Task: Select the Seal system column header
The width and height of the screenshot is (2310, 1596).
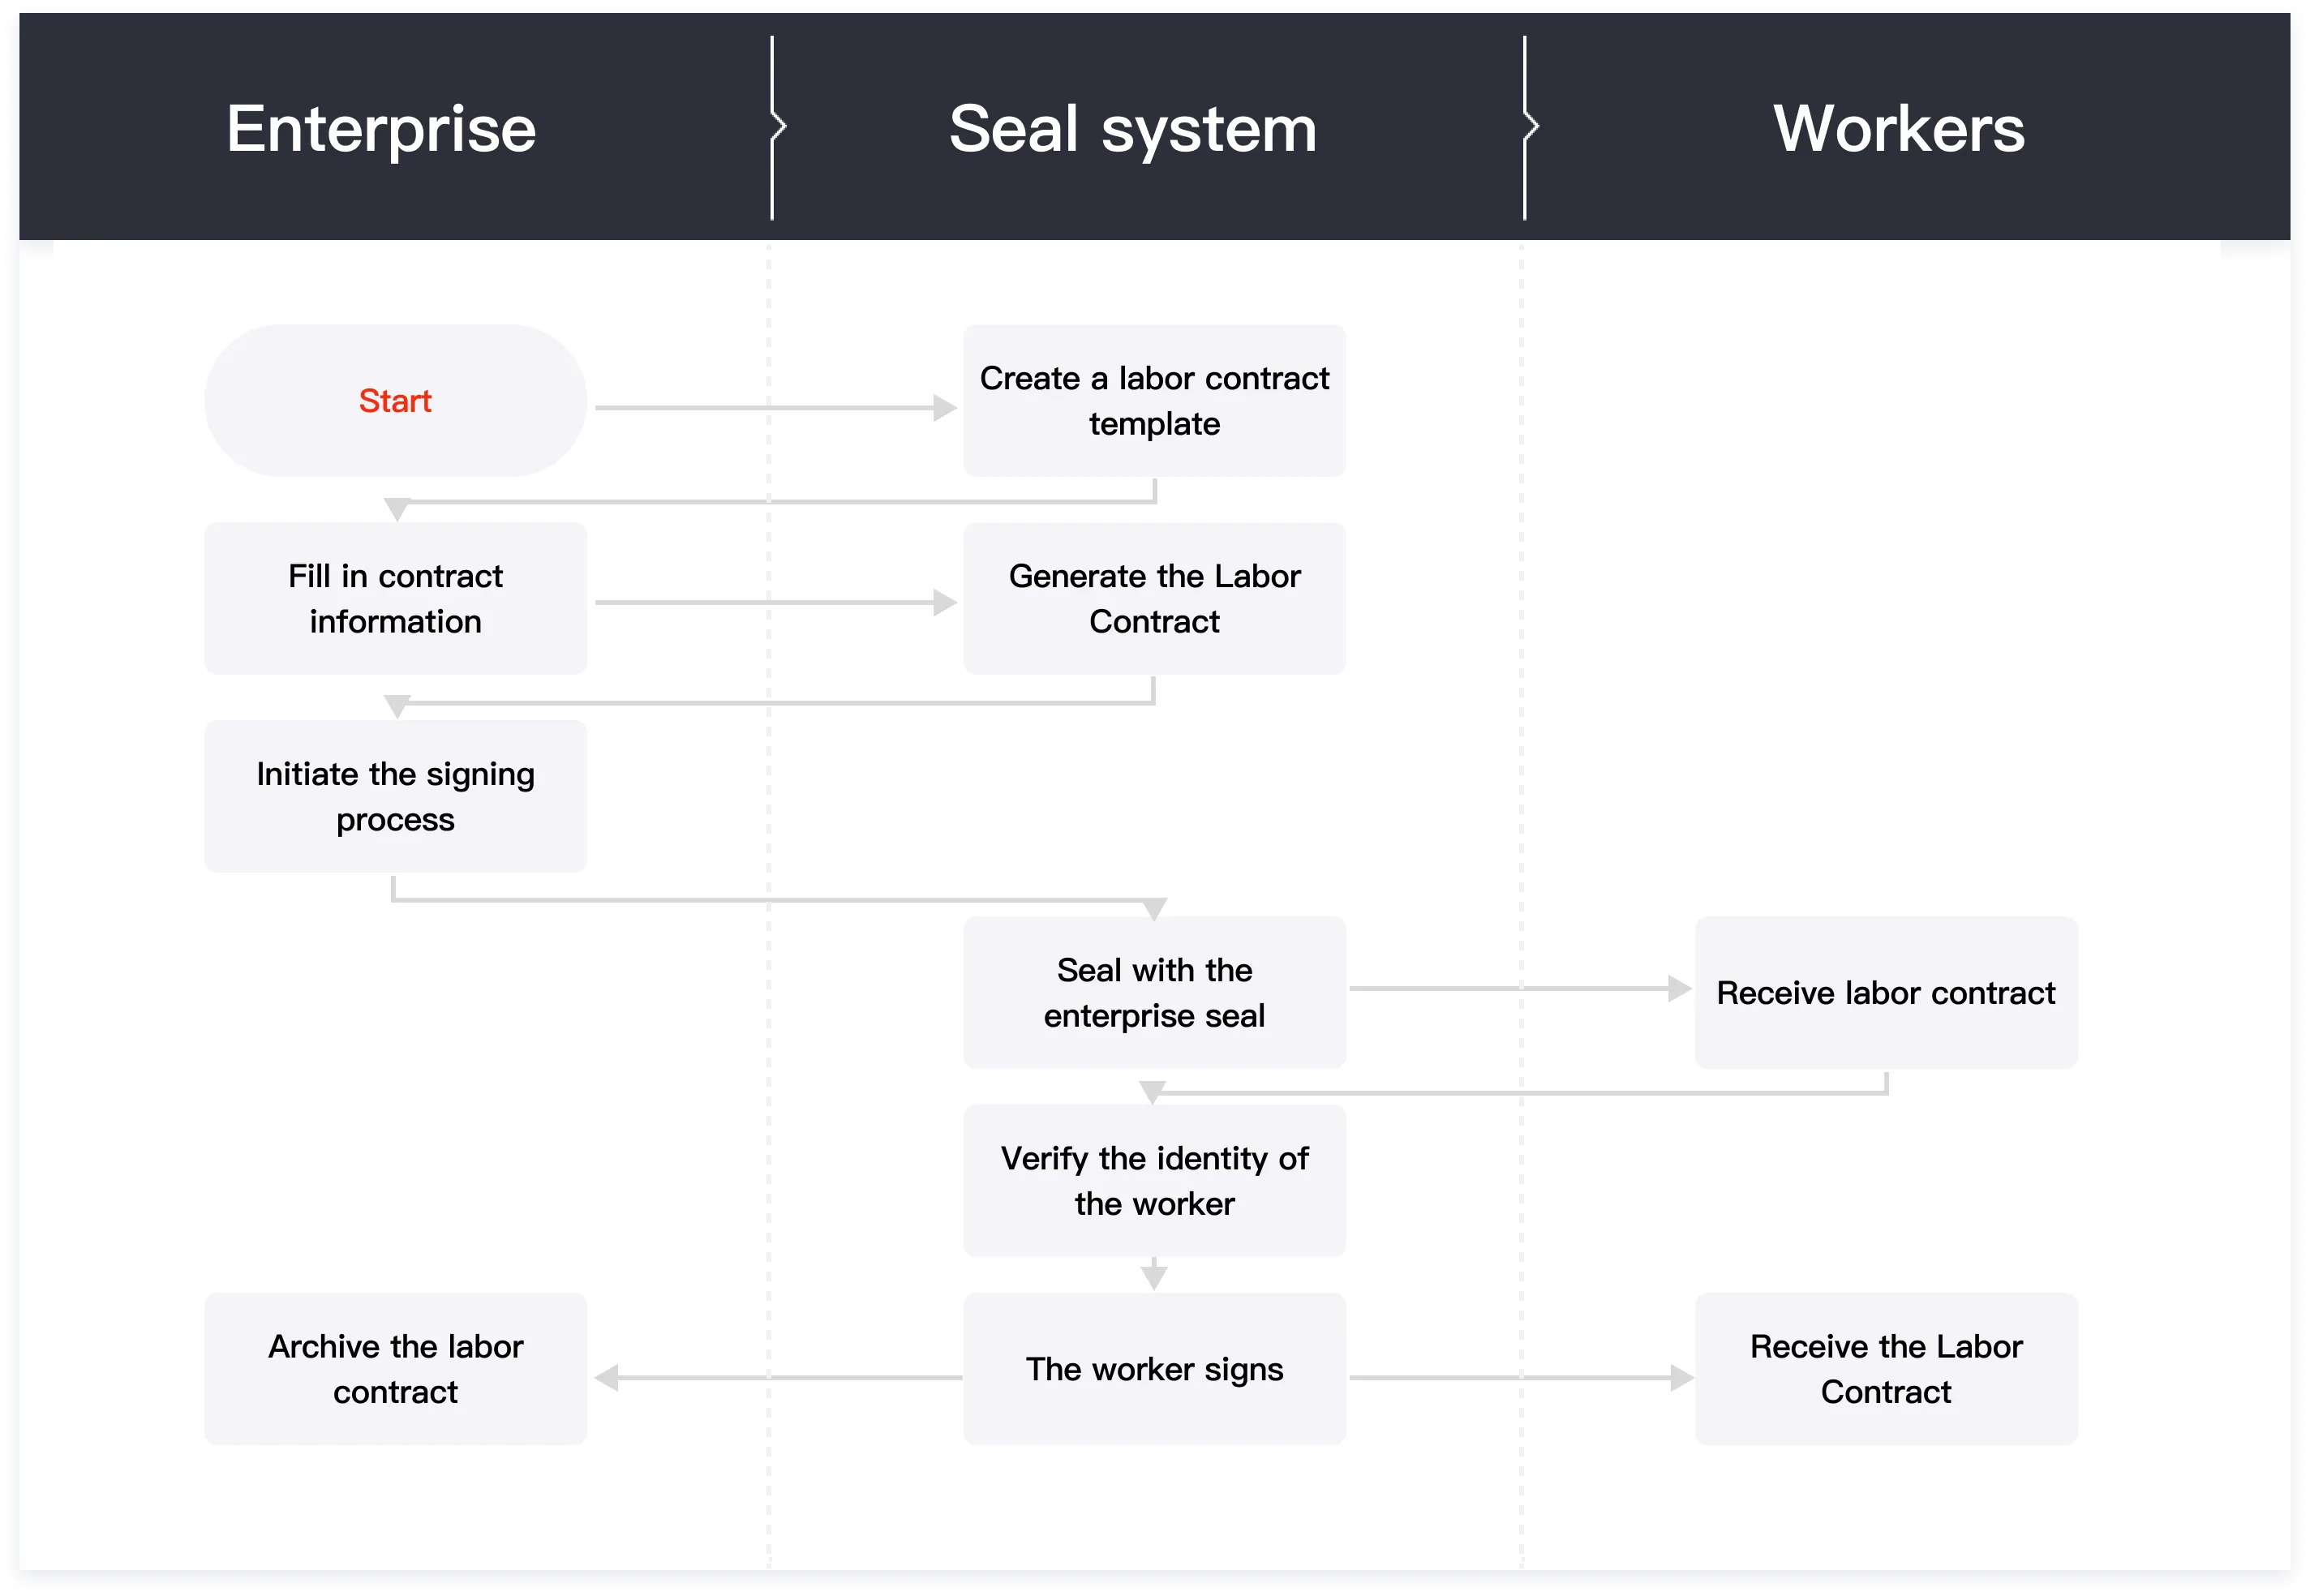Action: tap(1132, 129)
